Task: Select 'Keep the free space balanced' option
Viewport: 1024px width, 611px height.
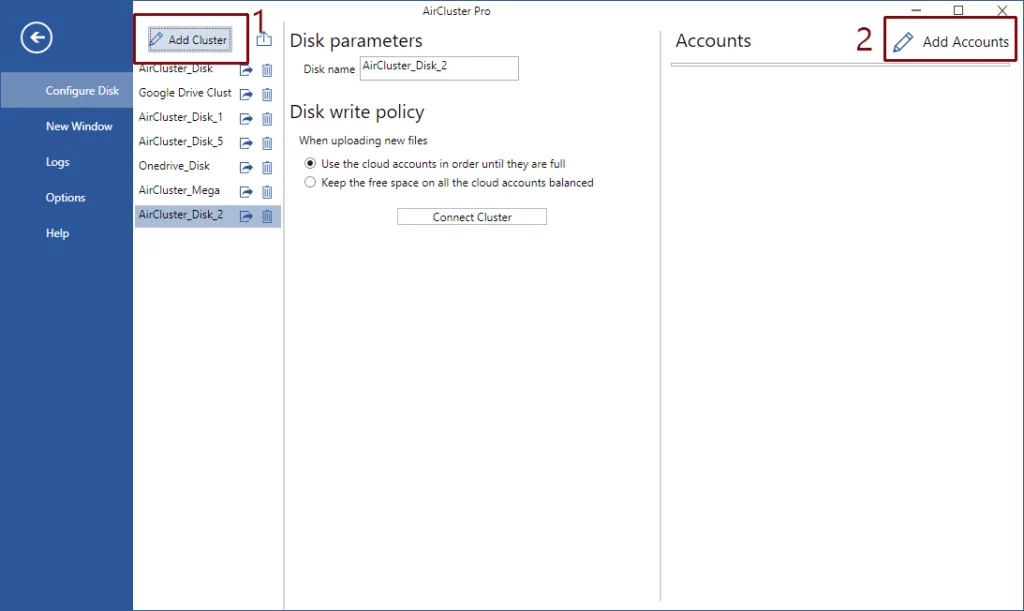Action: (x=310, y=183)
